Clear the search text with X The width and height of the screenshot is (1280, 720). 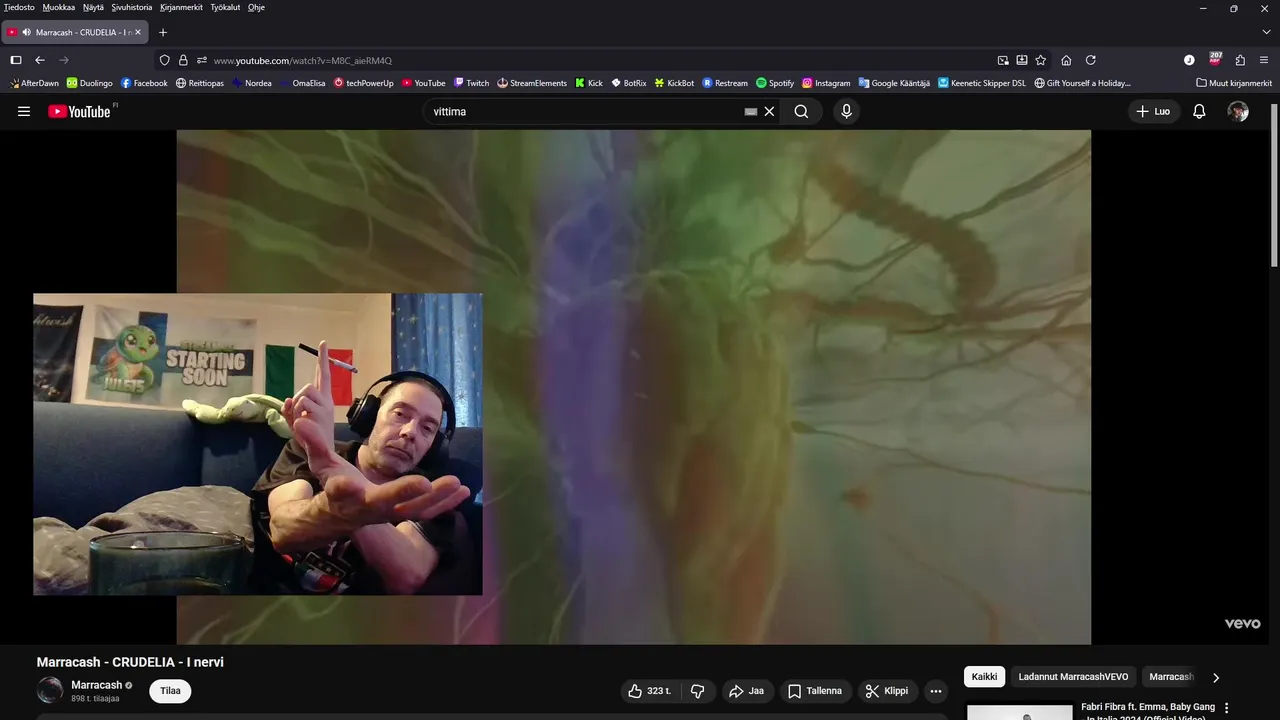point(769,111)
